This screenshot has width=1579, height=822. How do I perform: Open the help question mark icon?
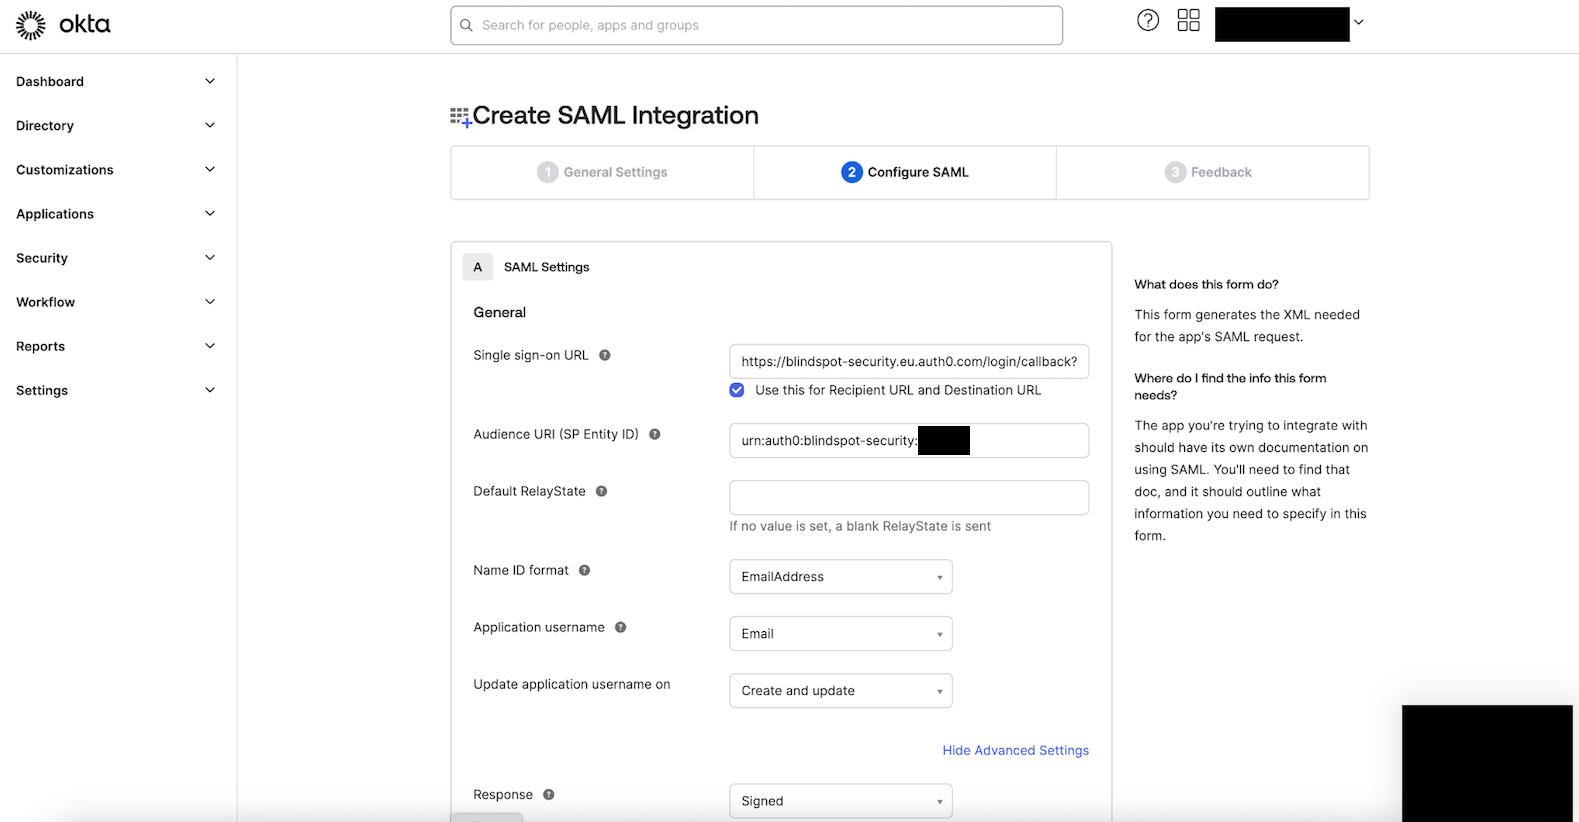tap(1148, 20)
